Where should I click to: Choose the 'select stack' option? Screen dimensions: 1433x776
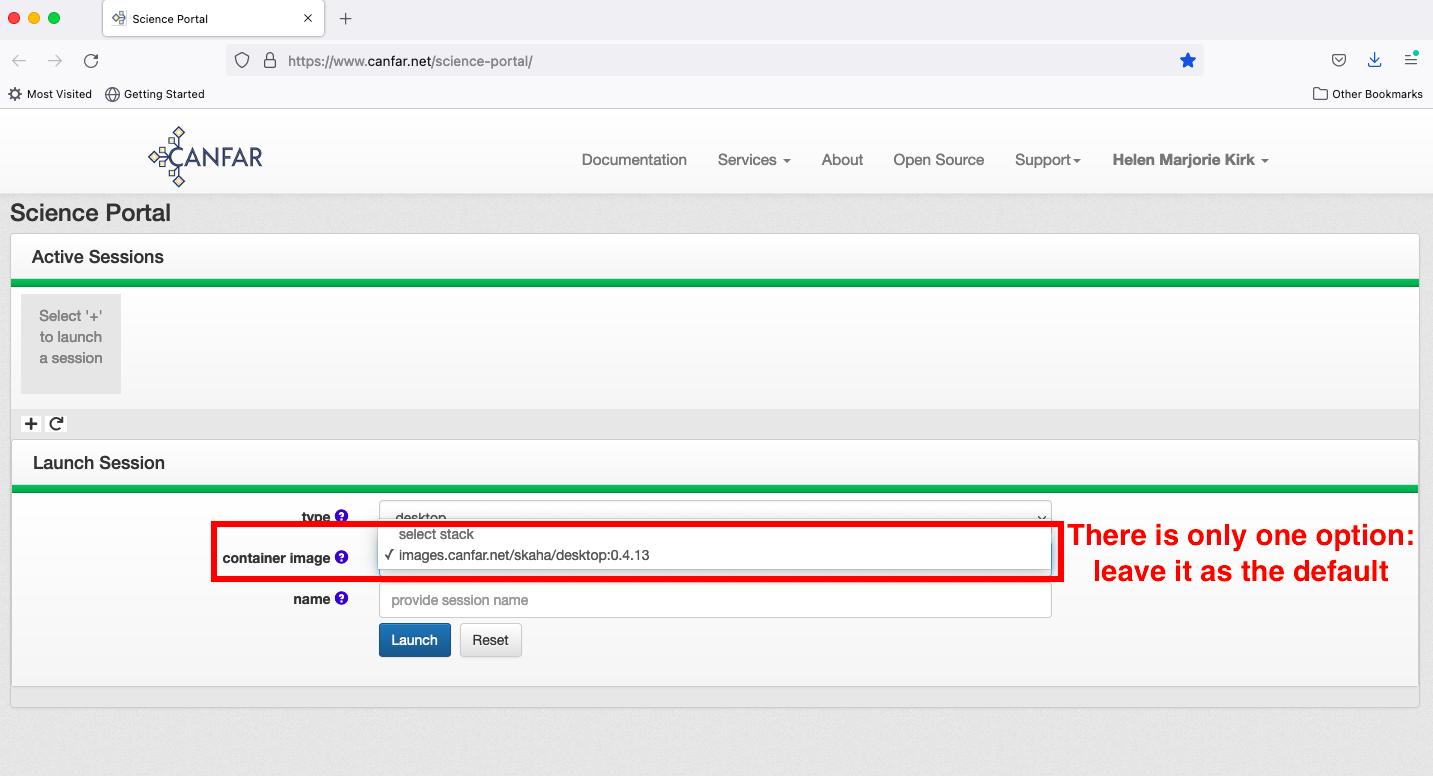pos(715,534)
